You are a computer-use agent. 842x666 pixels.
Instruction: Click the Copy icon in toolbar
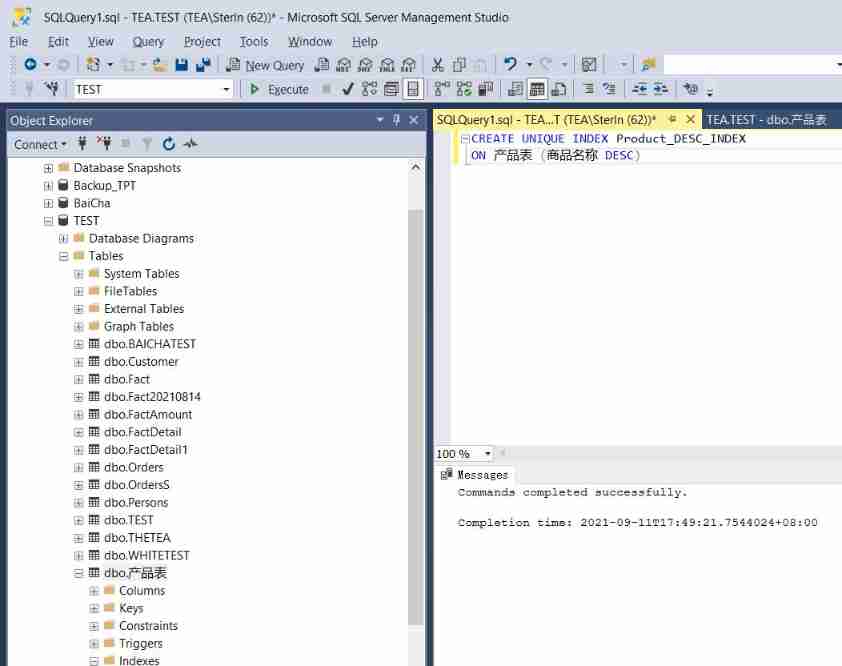[x=459, y=65]
